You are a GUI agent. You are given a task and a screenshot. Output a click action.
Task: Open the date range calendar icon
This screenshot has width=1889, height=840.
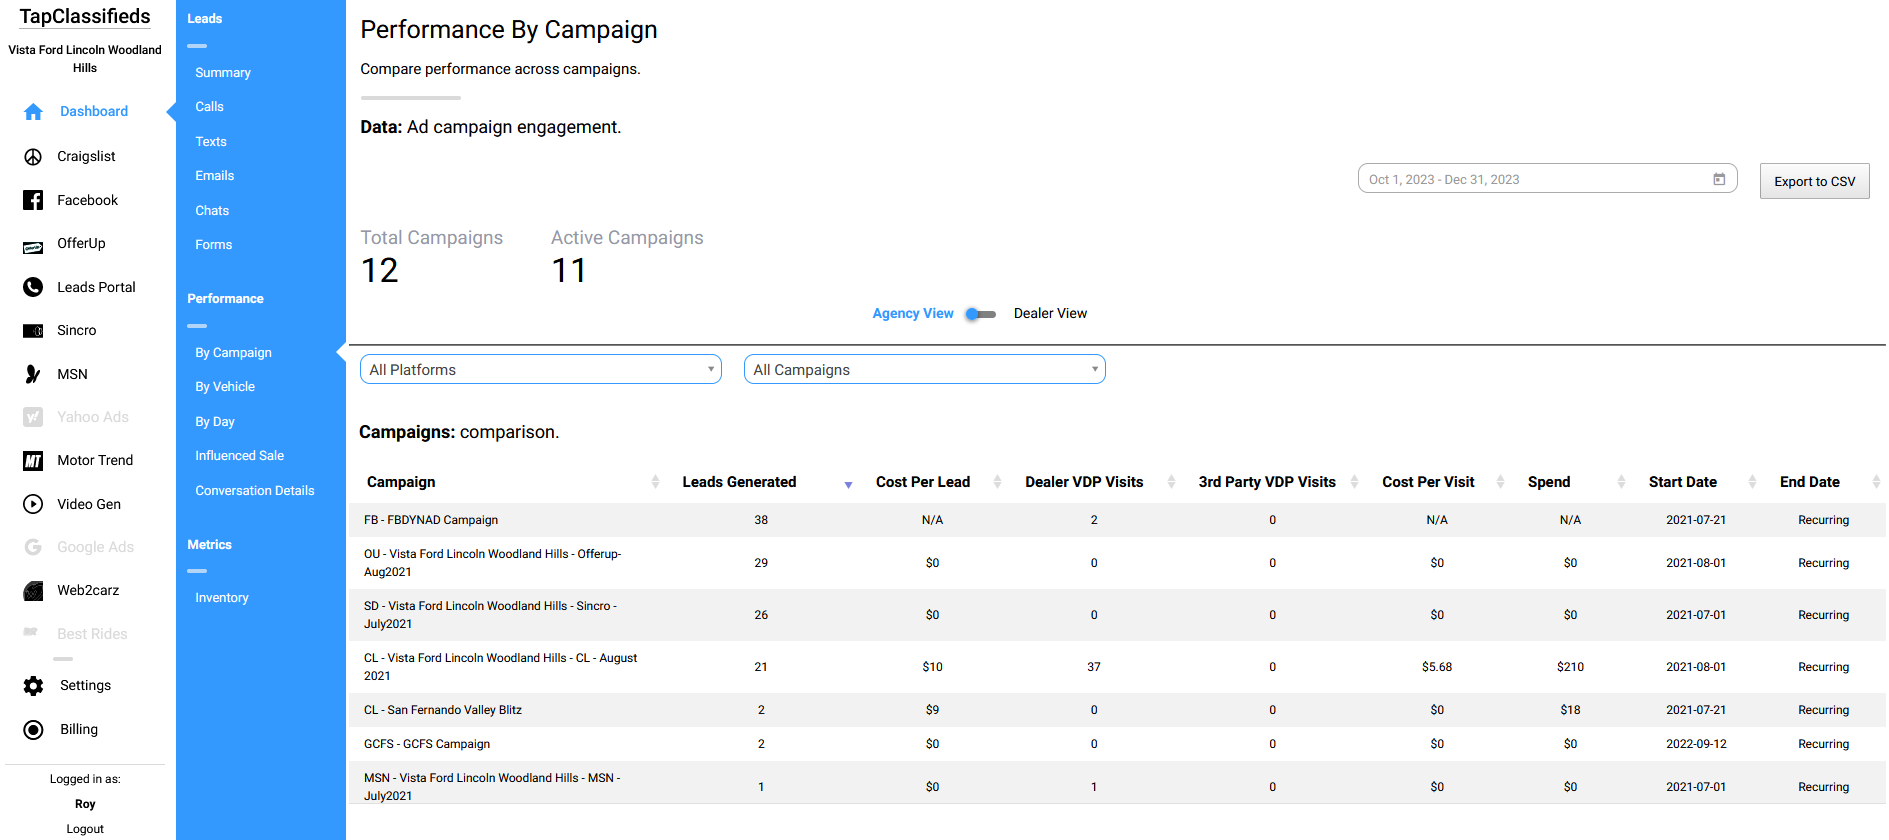point(1719,179)
